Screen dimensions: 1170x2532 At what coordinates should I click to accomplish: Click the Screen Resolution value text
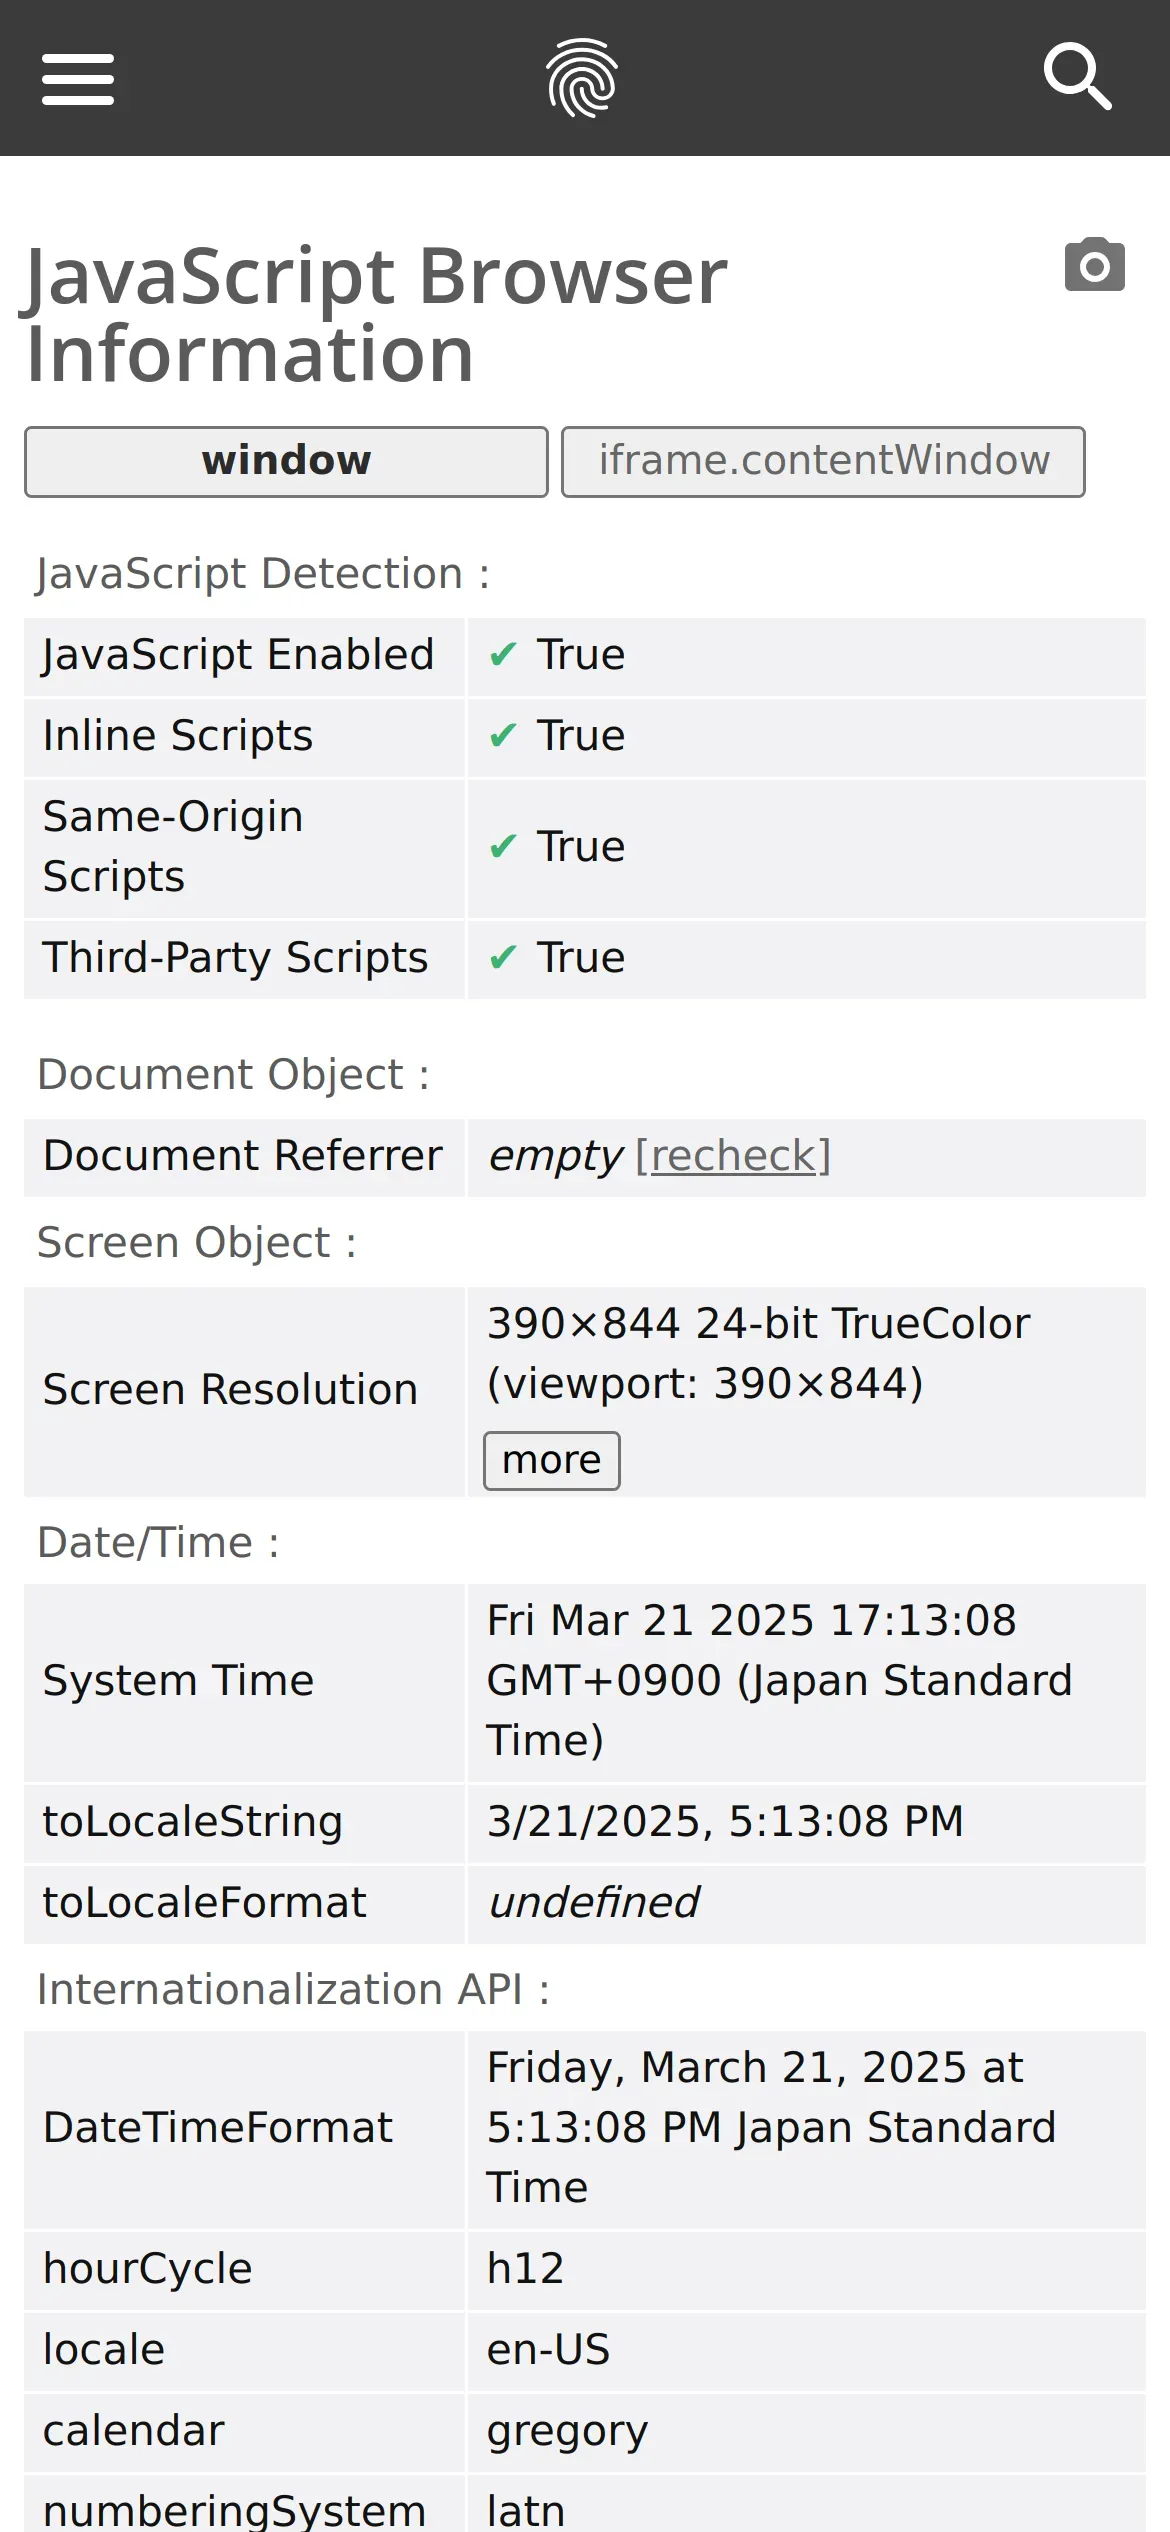click(758, 1353)
